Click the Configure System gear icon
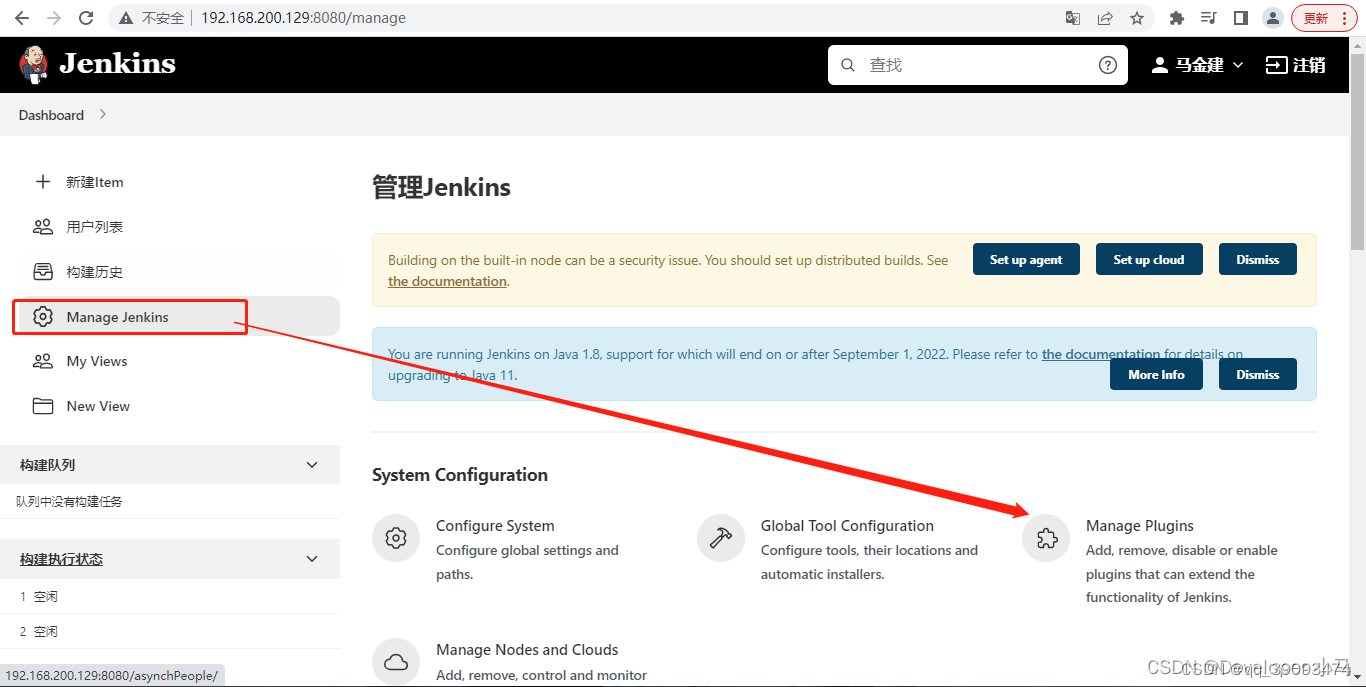The image size is (1366, 687). (396, 538)
